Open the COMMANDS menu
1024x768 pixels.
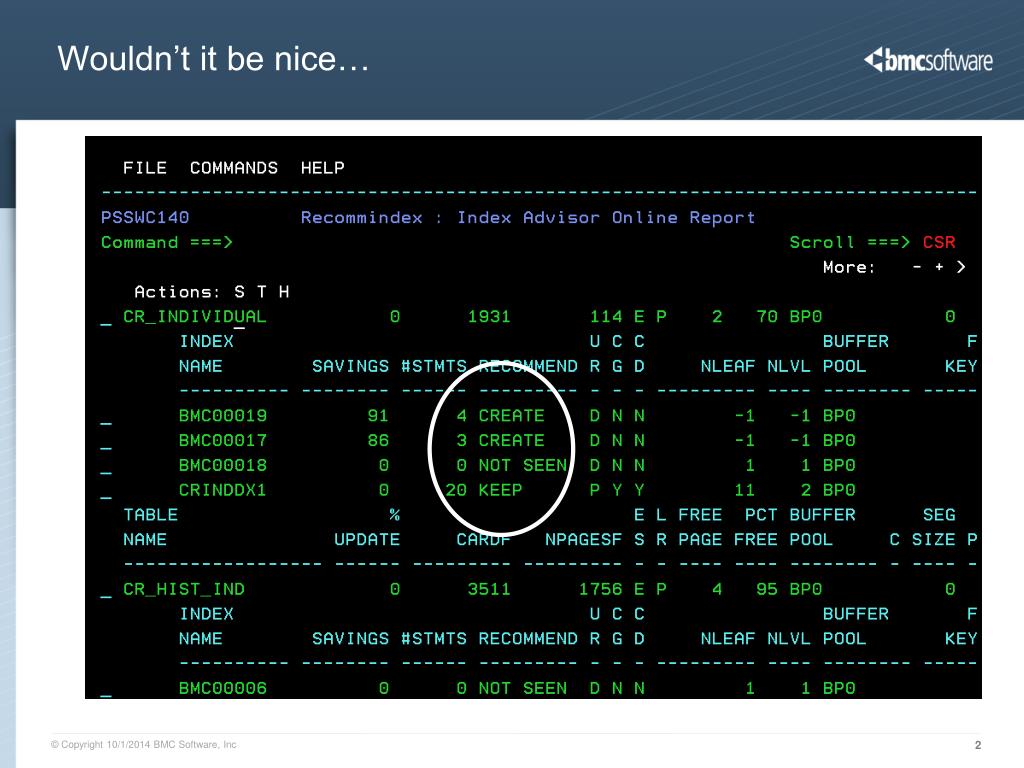pyautogui.click(x=234, y=168)
